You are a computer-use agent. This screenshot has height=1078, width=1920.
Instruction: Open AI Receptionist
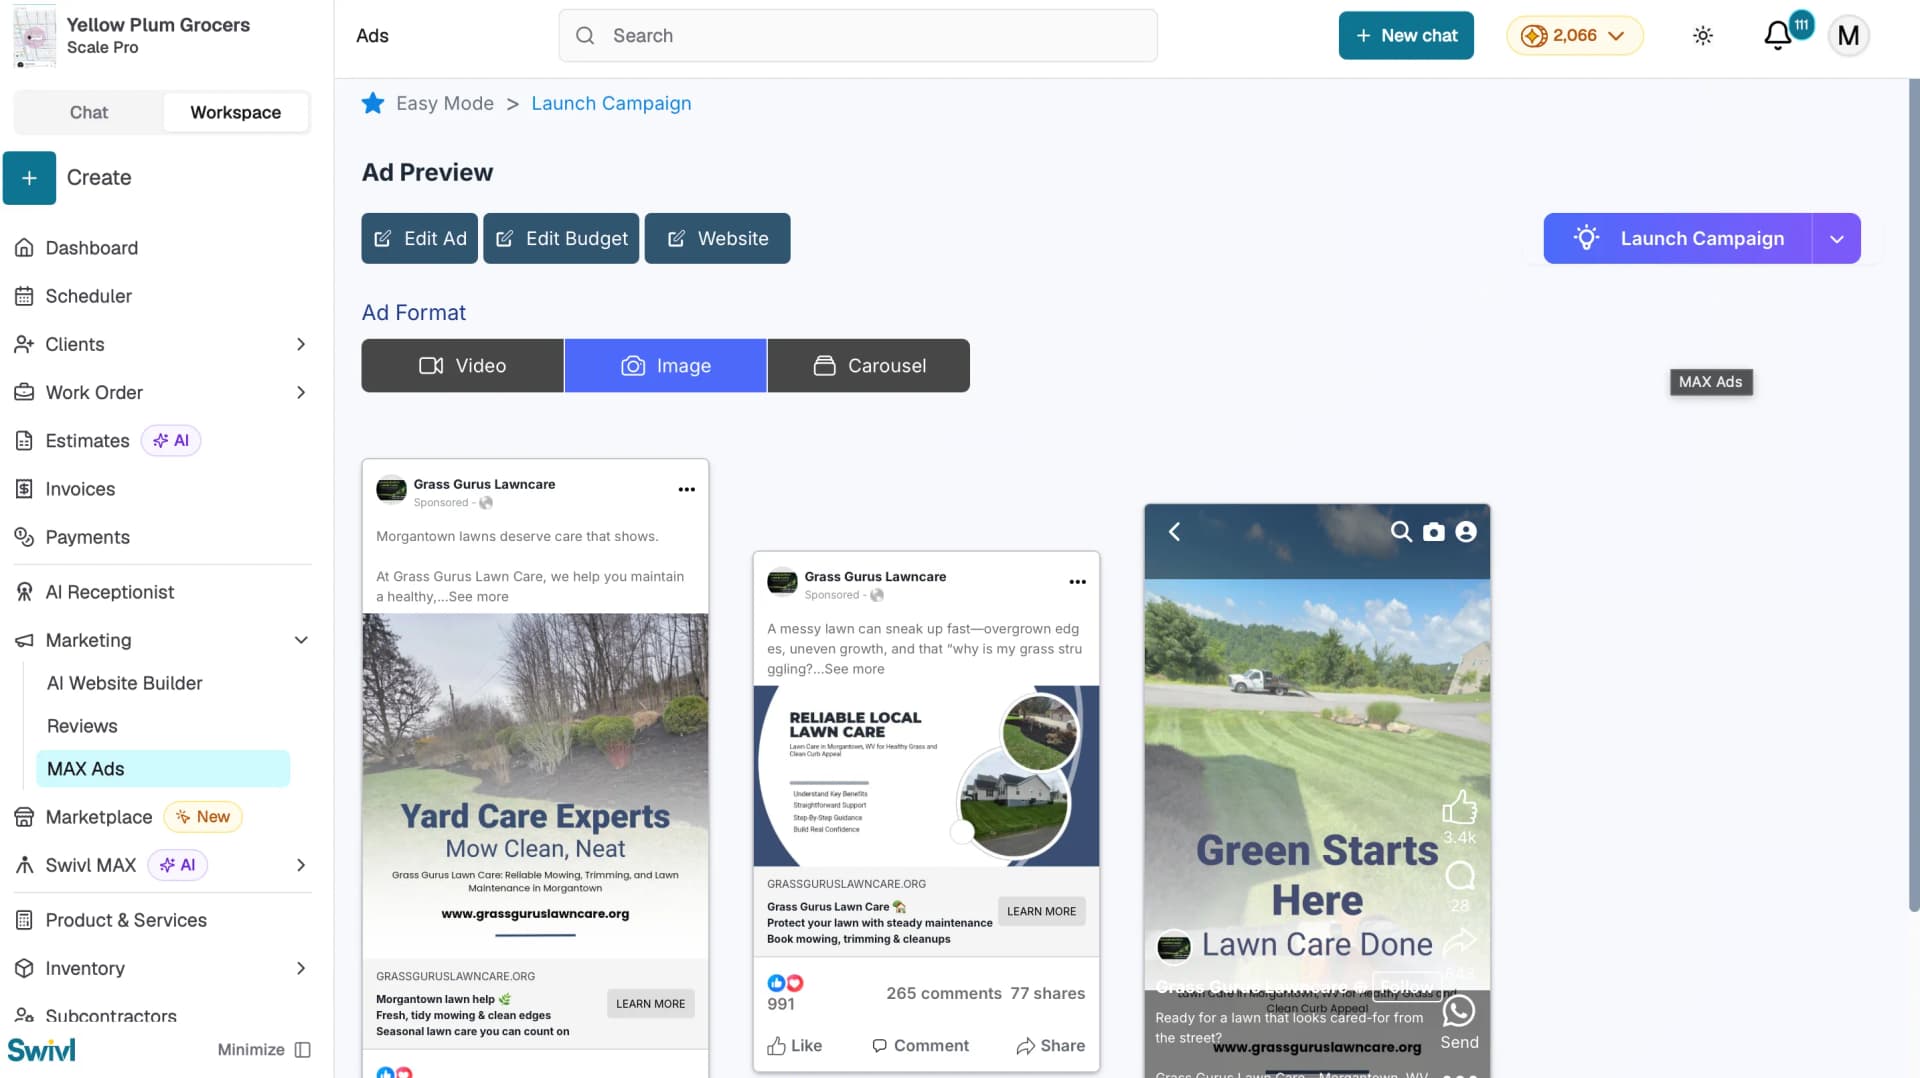coord(110,592)
